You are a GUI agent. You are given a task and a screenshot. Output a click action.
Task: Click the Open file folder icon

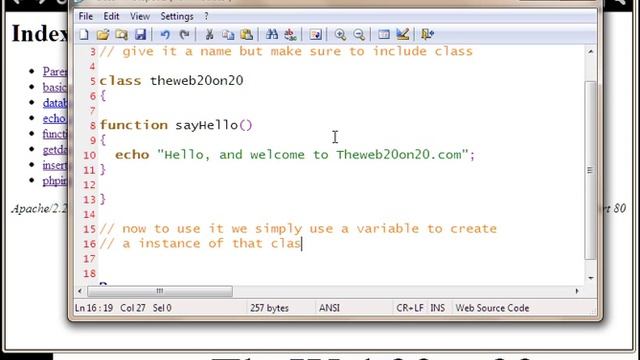(x=103, y=35)
